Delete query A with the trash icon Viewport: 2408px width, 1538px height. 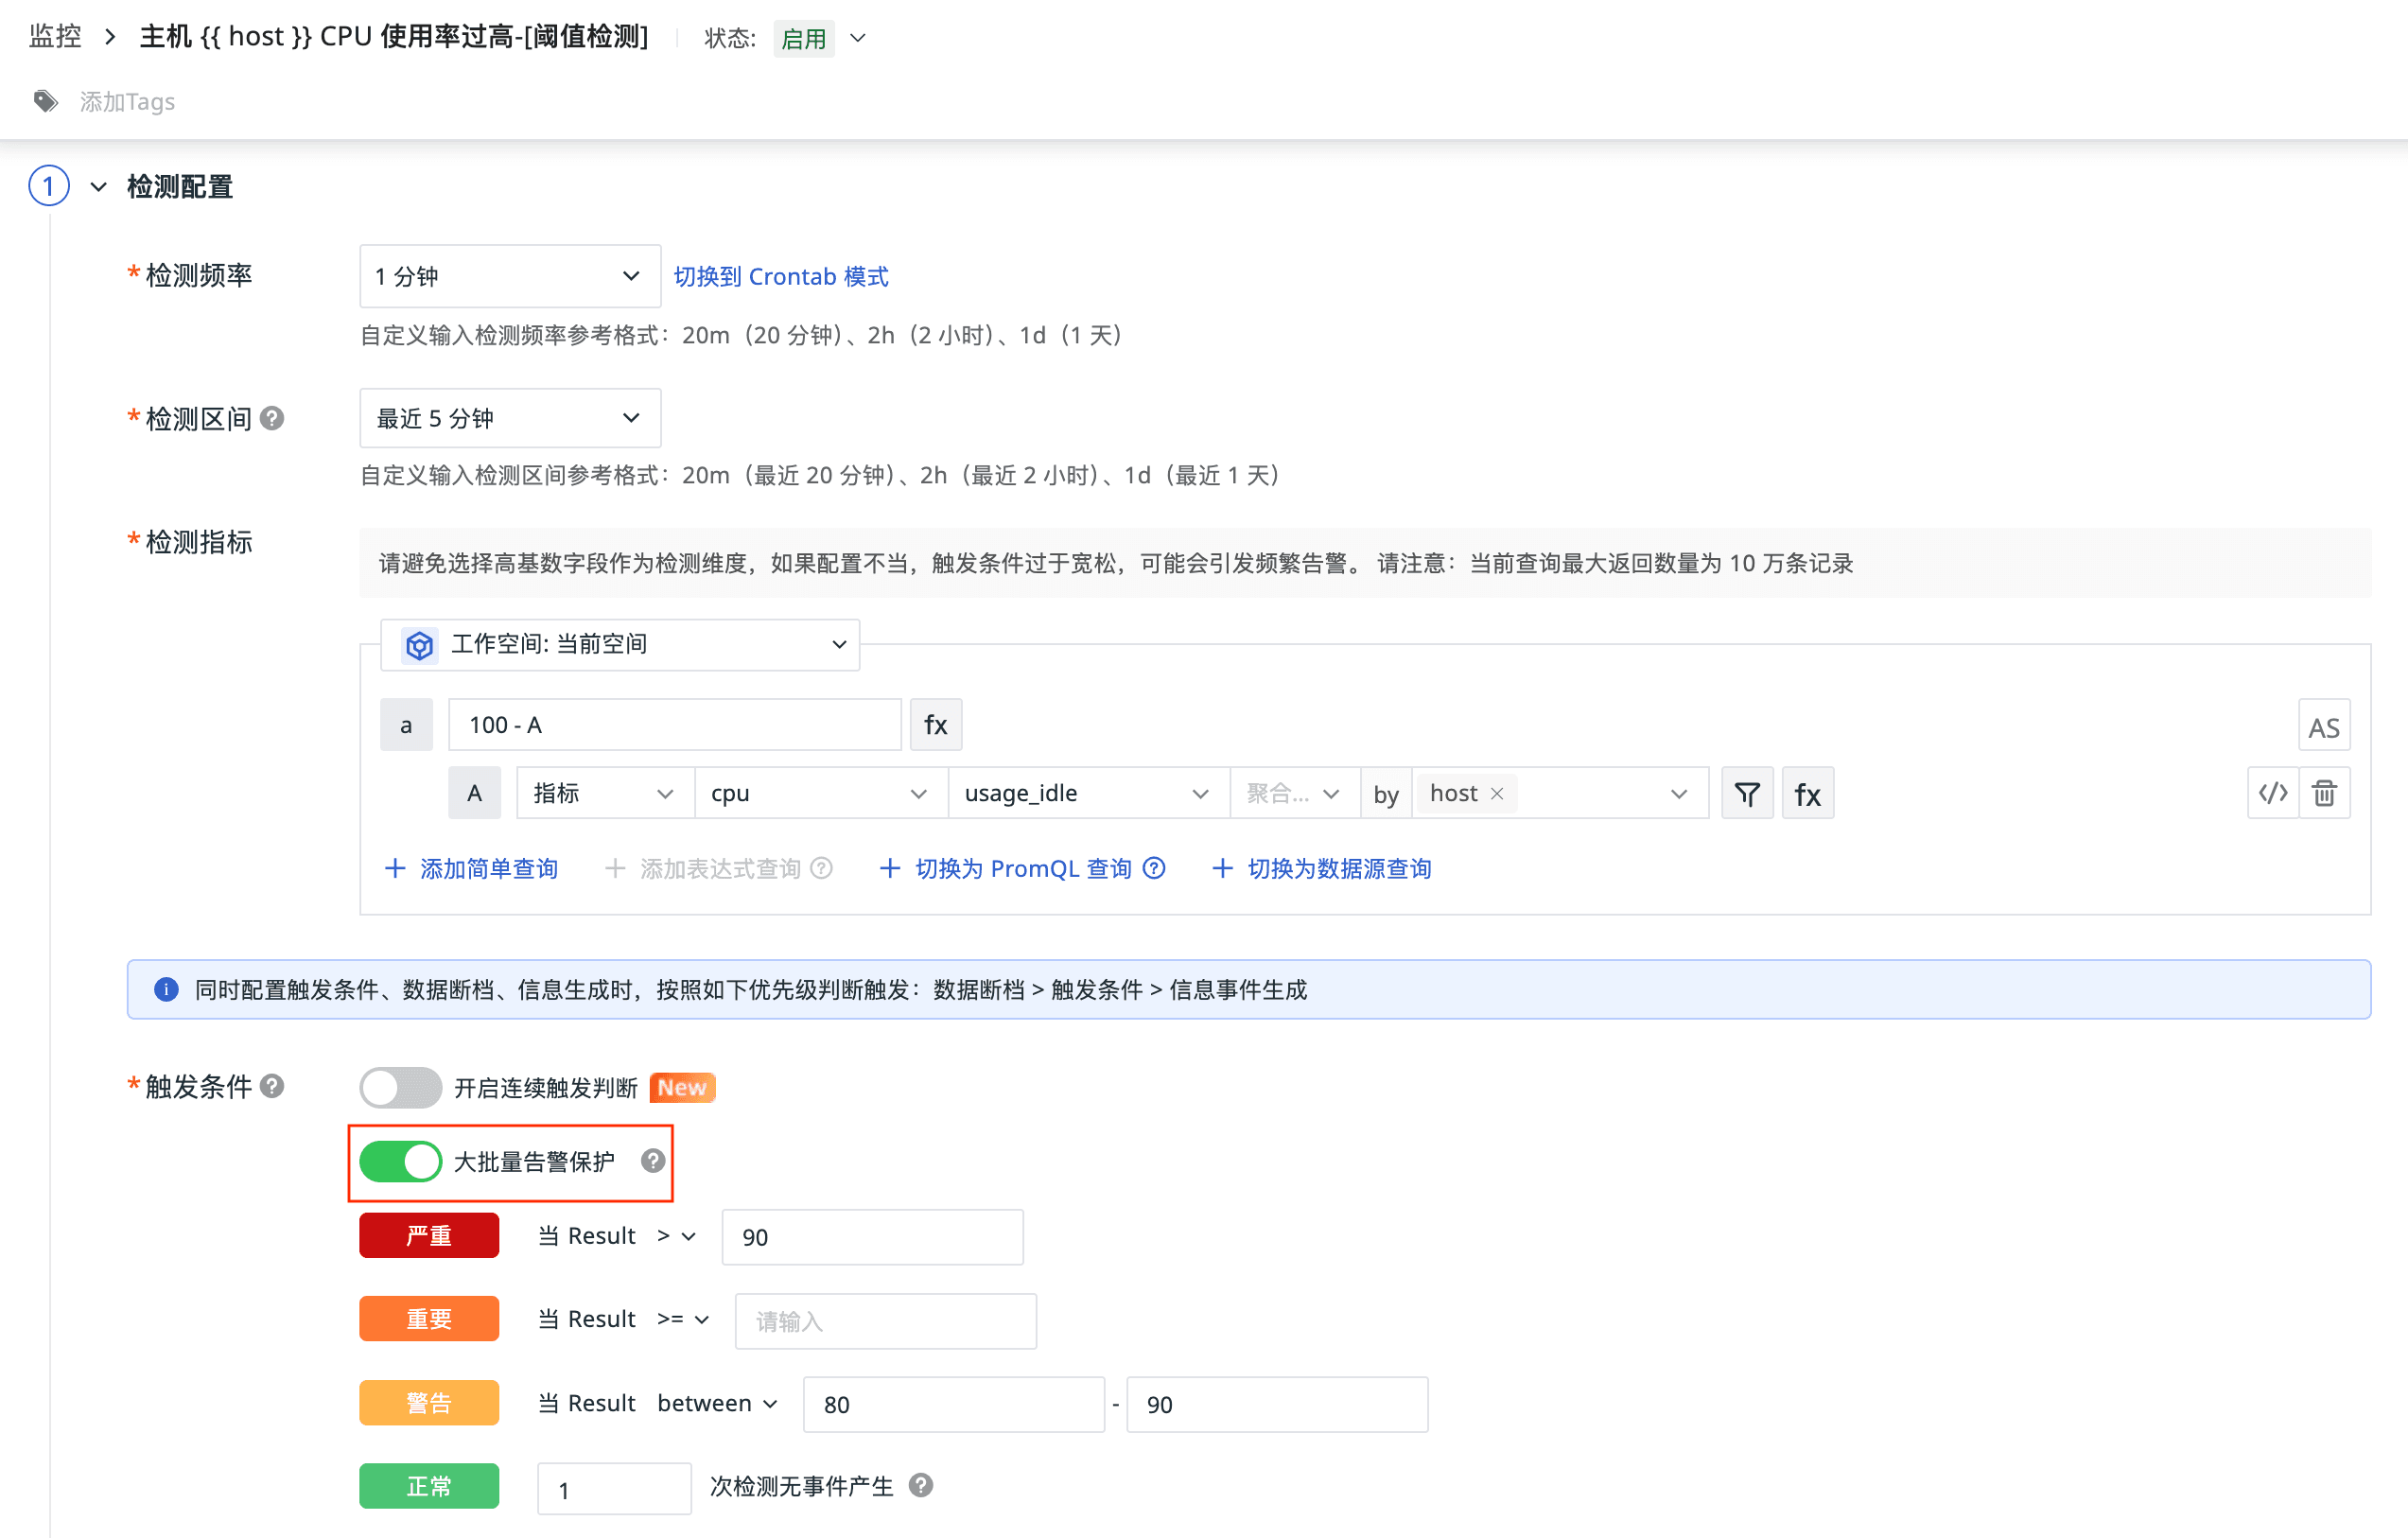tap(2324, 793)
